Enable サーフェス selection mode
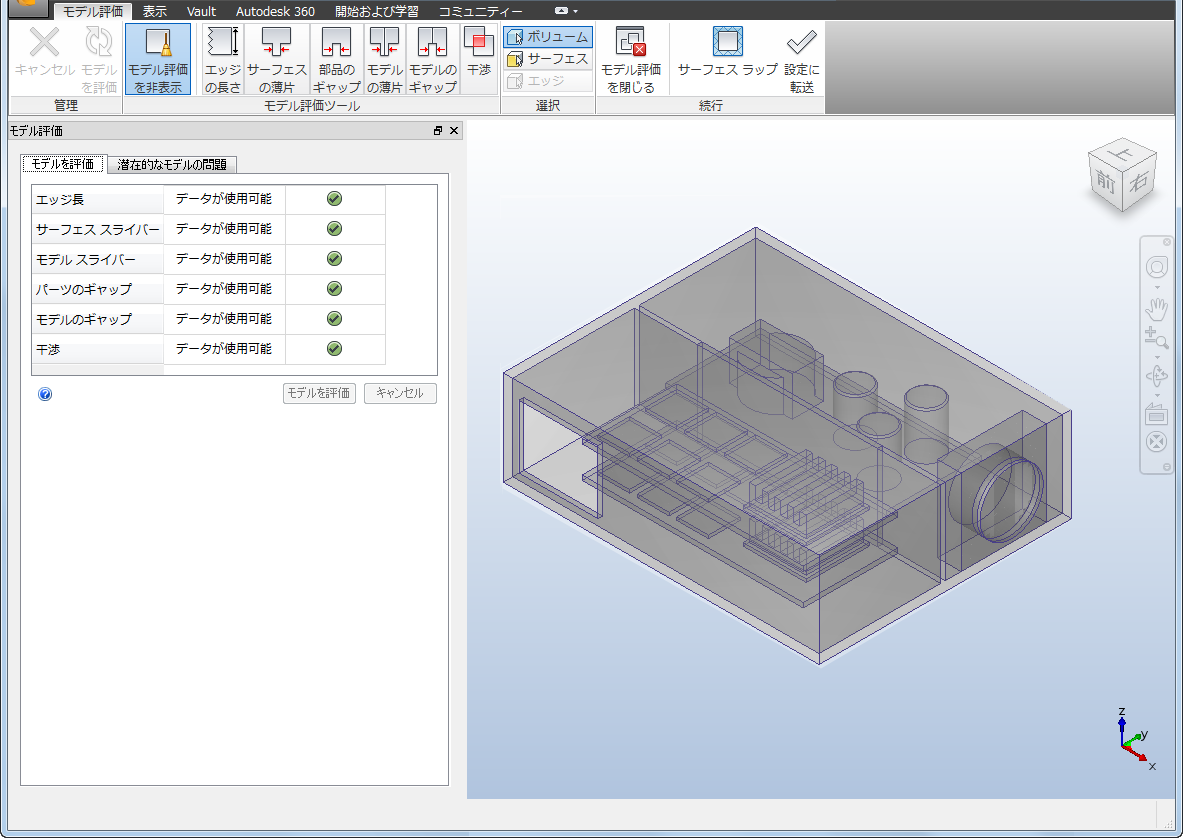Image resolution: width=1183 pixels, height=838 pixels. pyautogui.click(x=548, y=59)
